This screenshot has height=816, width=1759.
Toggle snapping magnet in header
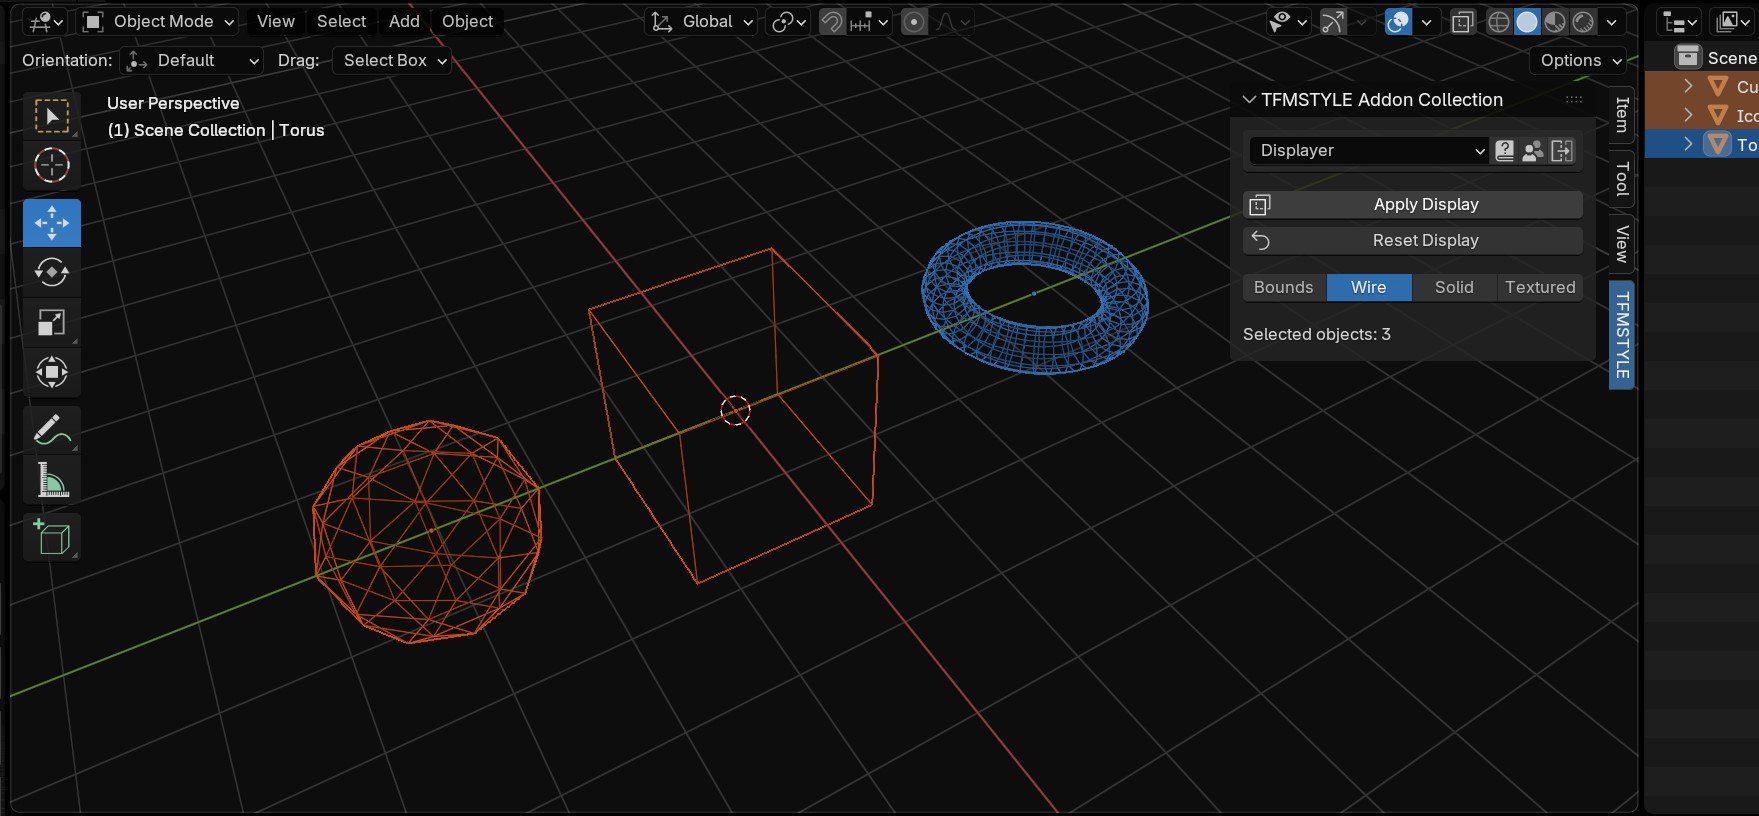tap(831, 22)
